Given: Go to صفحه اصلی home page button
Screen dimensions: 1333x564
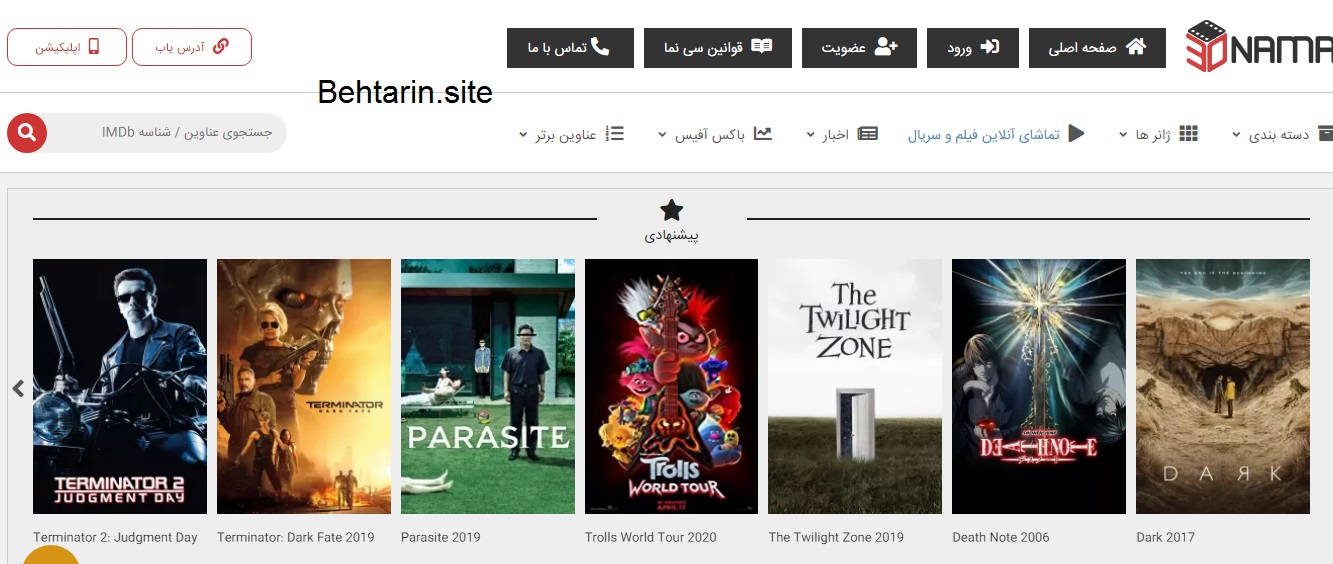Looking at the screenshot, I should (1097, 48).
